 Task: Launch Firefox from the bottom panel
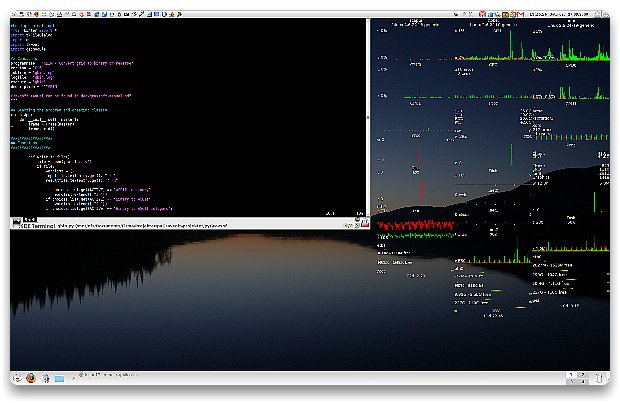31,378
